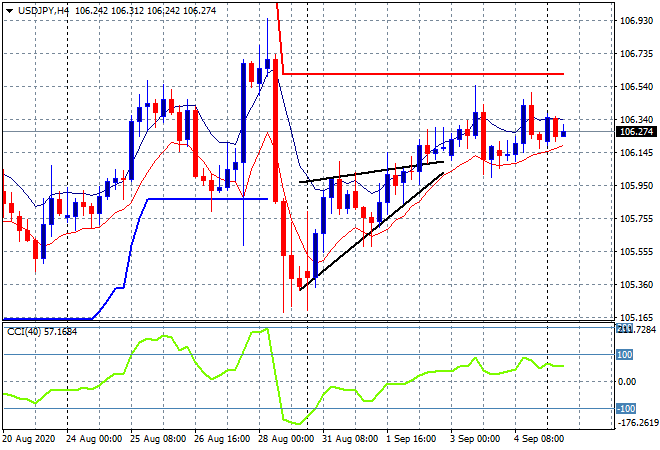Image resolution: width=660 pixels, height=450 pixels.
Task: Click the 105.950 price axis label
Action: point(636,185)
